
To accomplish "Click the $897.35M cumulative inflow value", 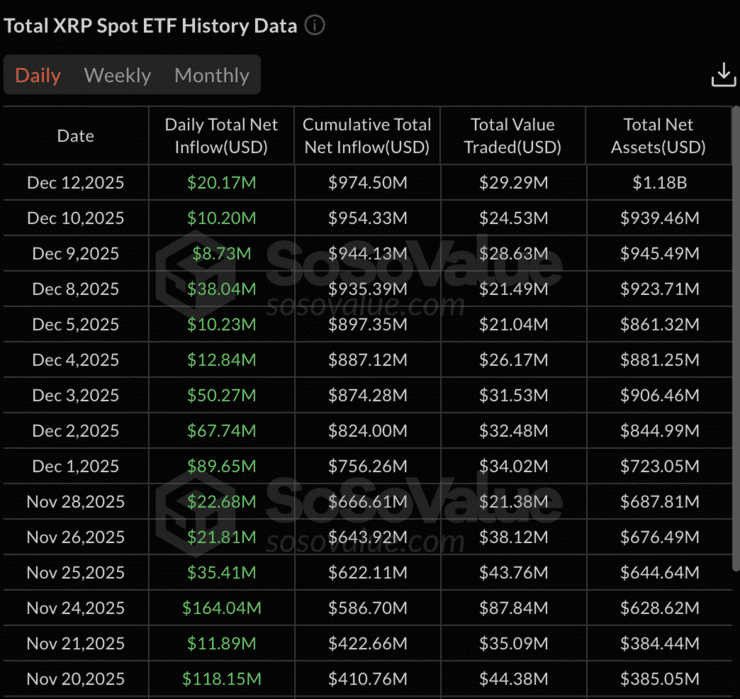I will [368, 324].
